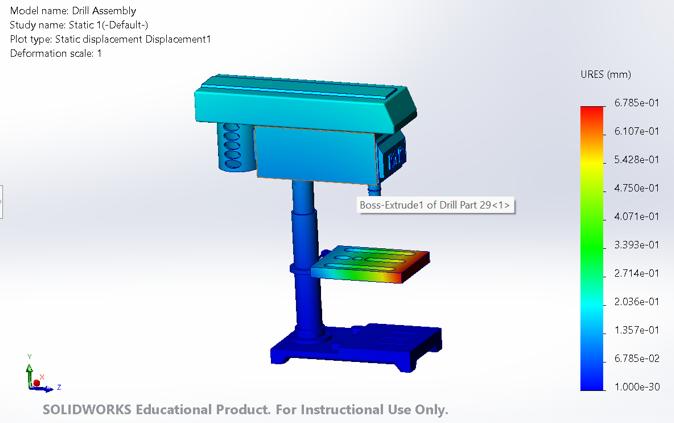674x423 pixels.
Task: Click the 2.714e-01 legend value
Action: pos(636,273)
